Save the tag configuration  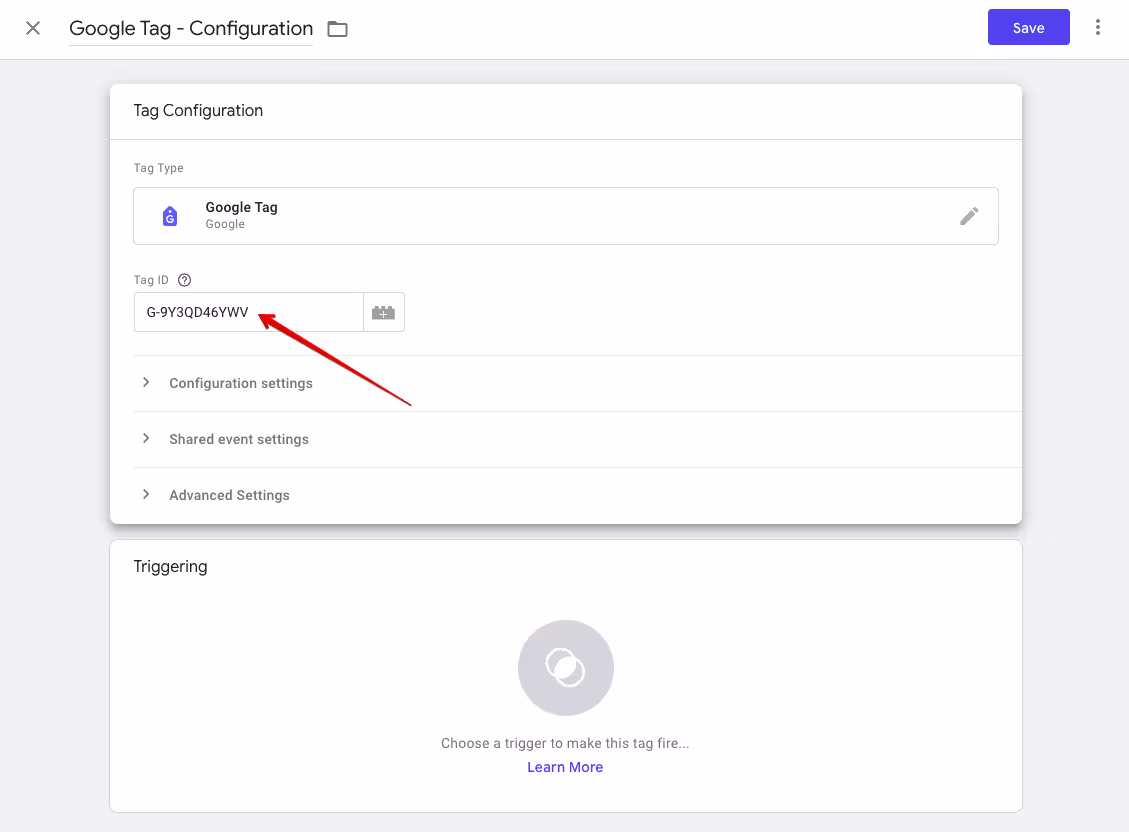[x=1028, y=27]
